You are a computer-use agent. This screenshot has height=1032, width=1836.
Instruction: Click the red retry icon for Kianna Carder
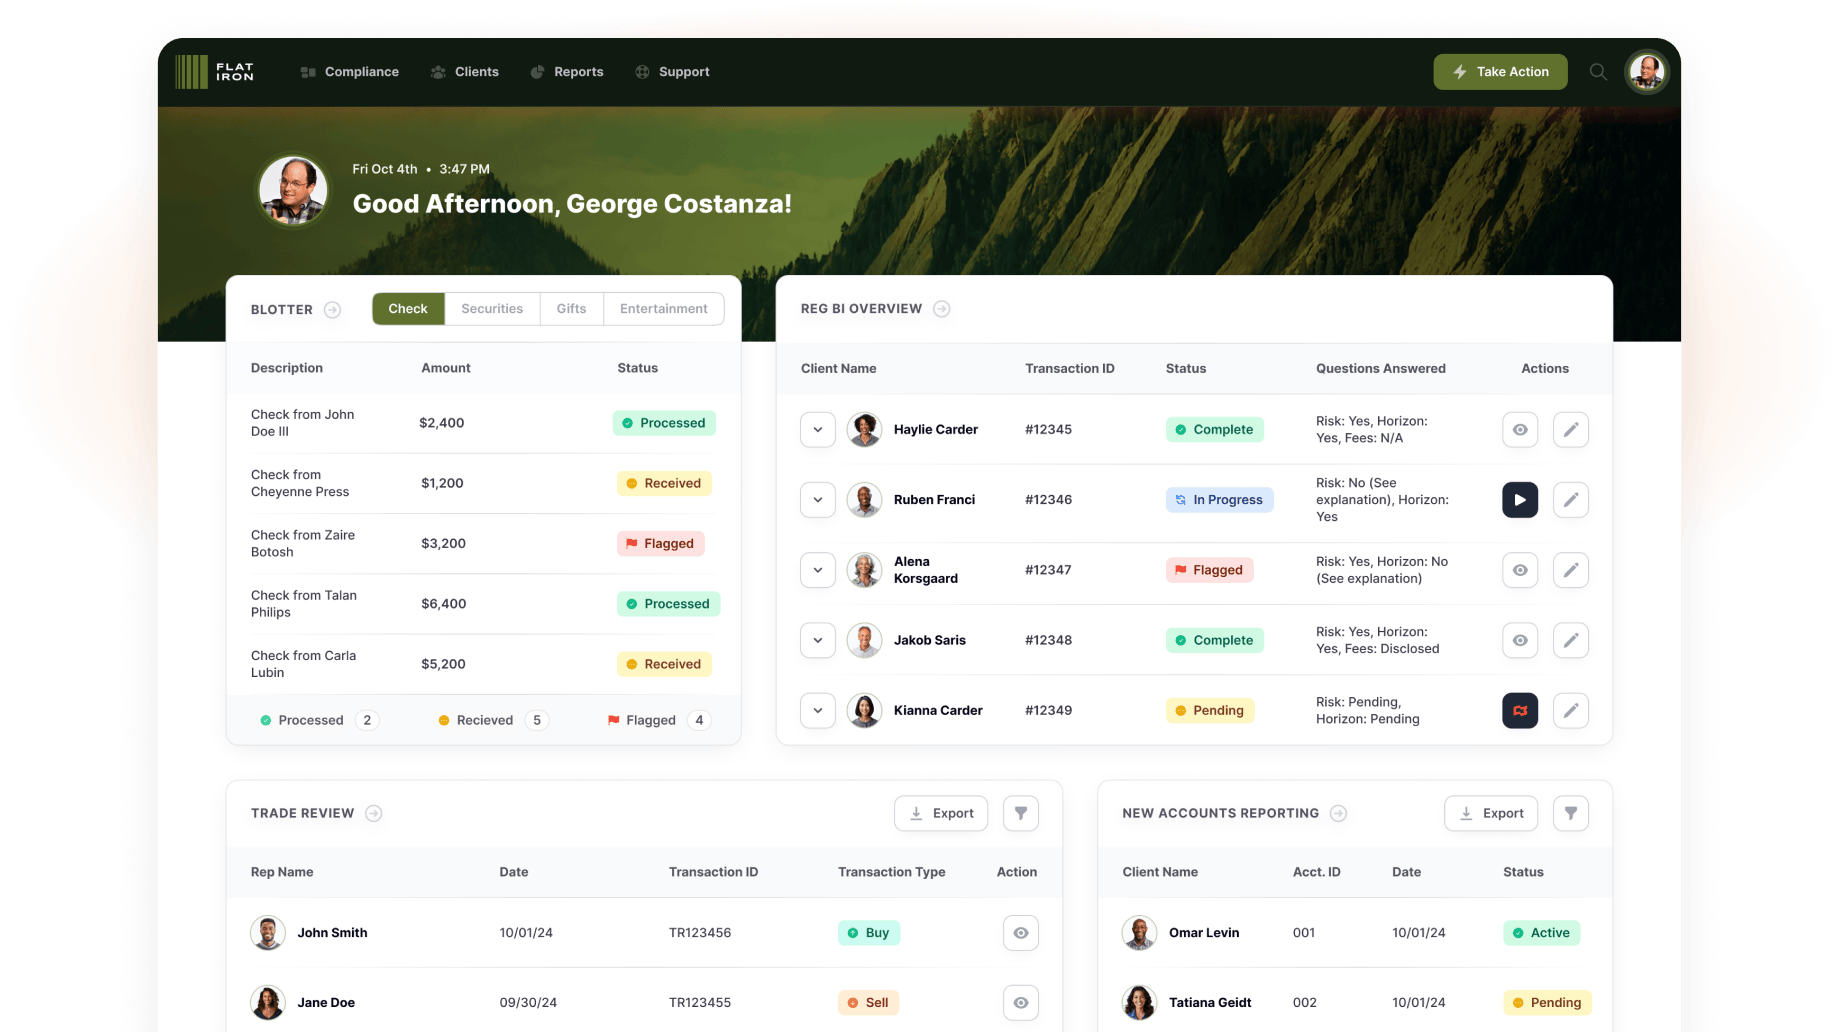click(x=1519, y=711)
